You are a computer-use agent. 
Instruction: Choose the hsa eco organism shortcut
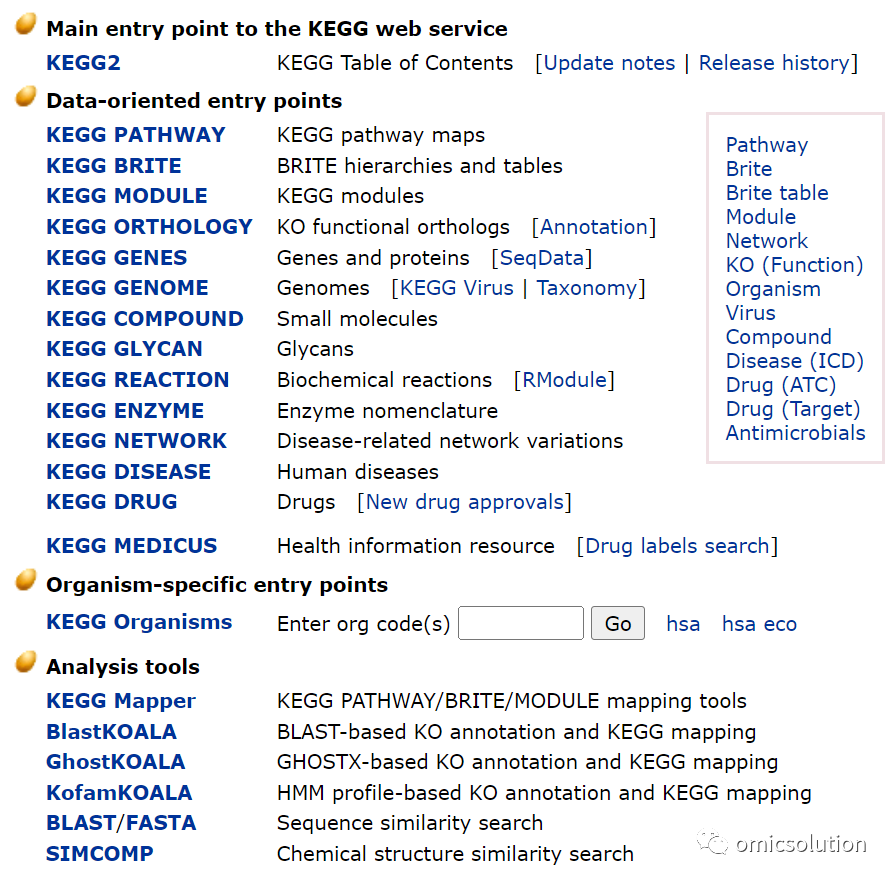759,624
